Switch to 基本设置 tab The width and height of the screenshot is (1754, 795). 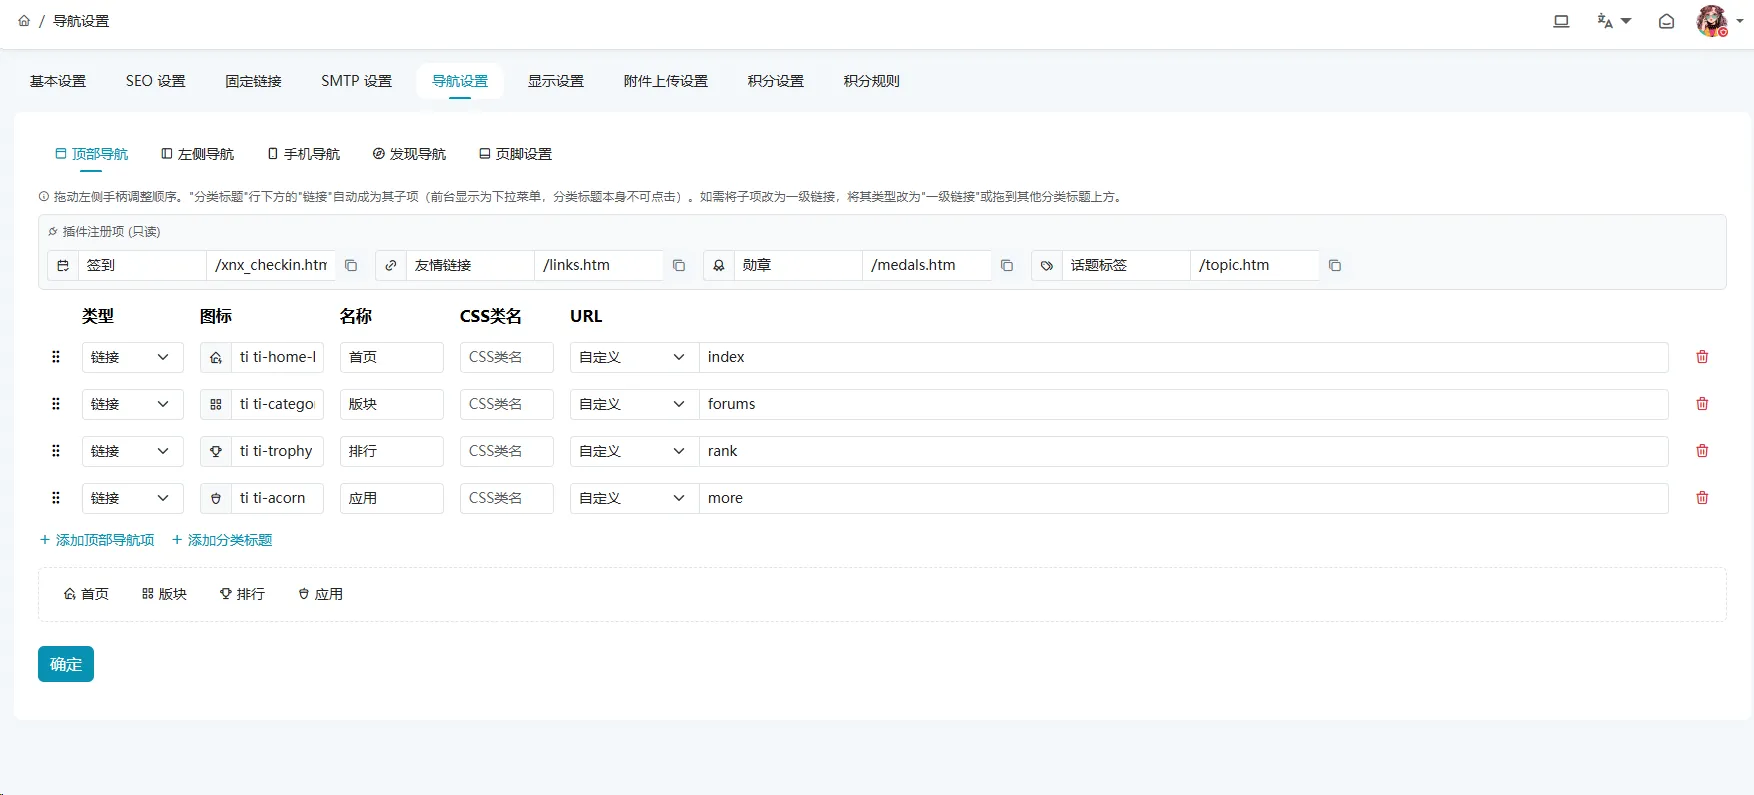coord(58,81)
